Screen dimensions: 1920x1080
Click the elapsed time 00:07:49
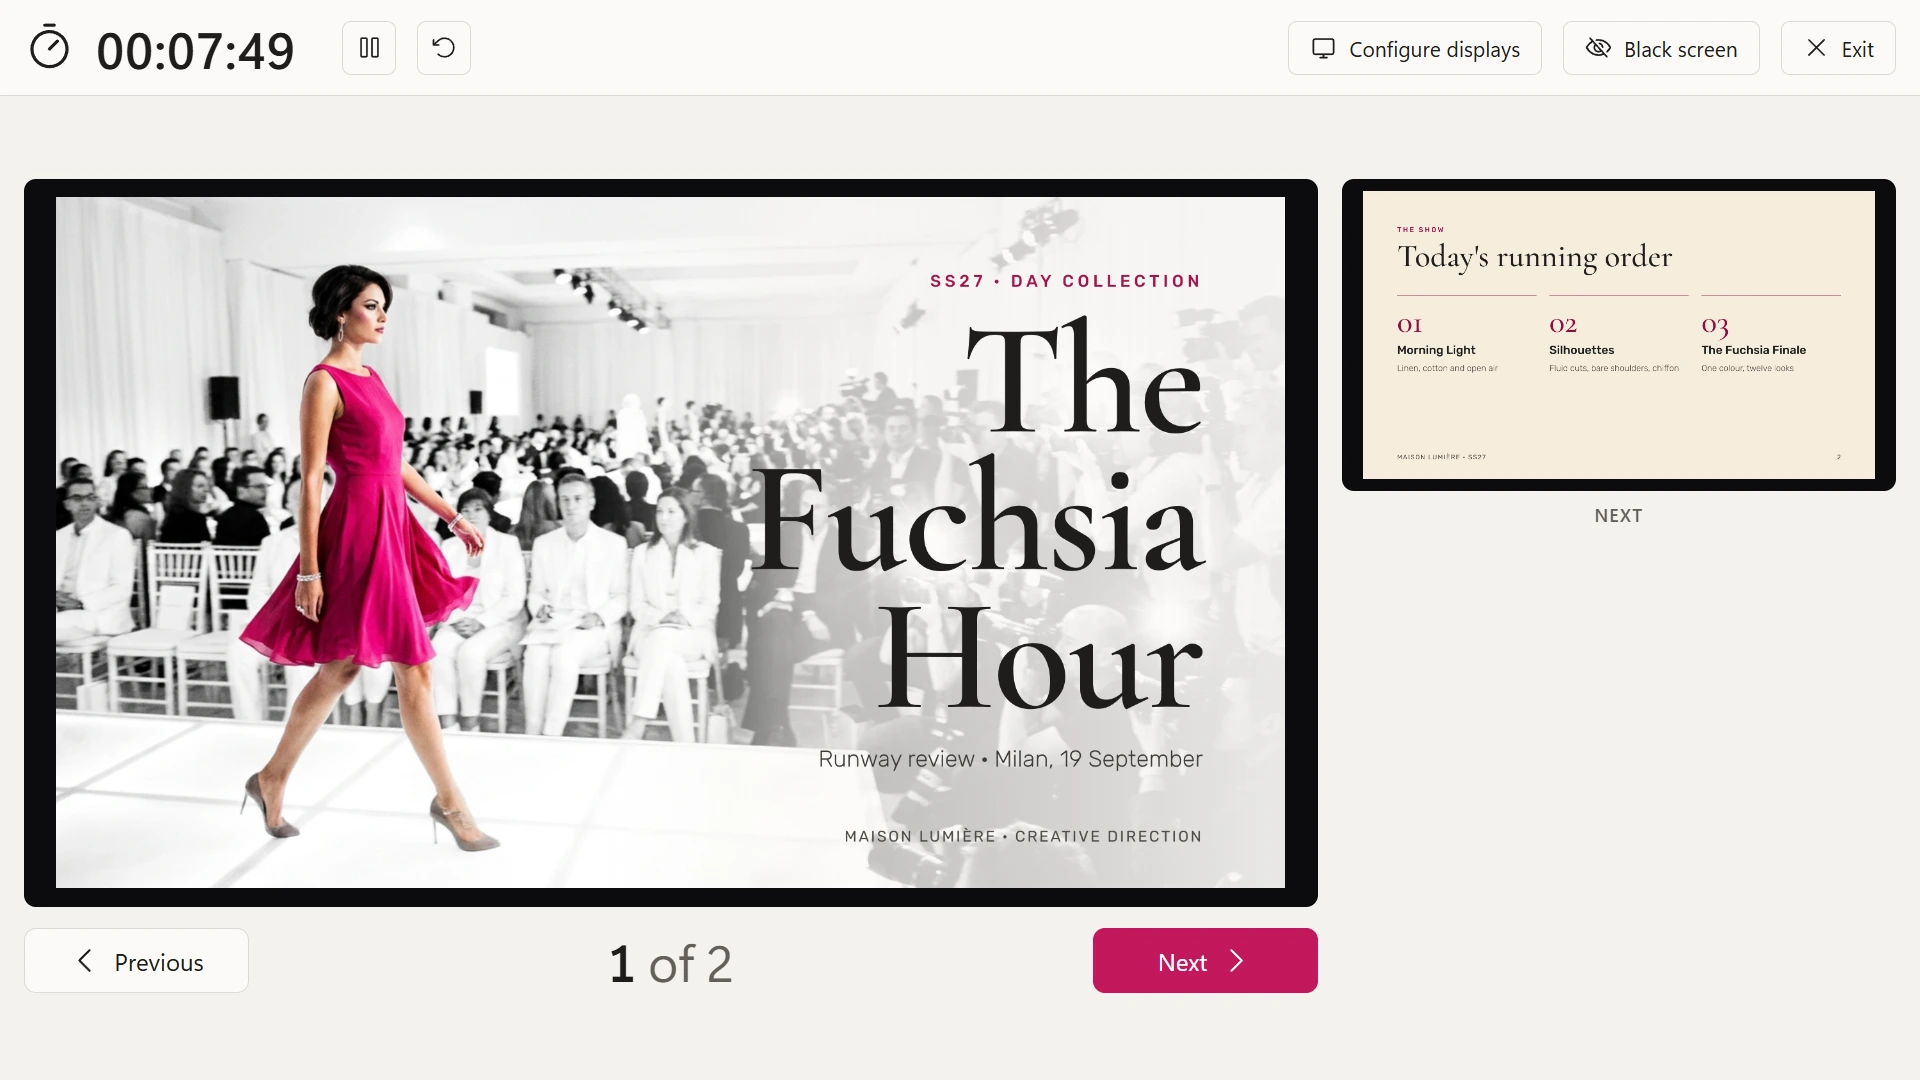click(x=195, y=51)
